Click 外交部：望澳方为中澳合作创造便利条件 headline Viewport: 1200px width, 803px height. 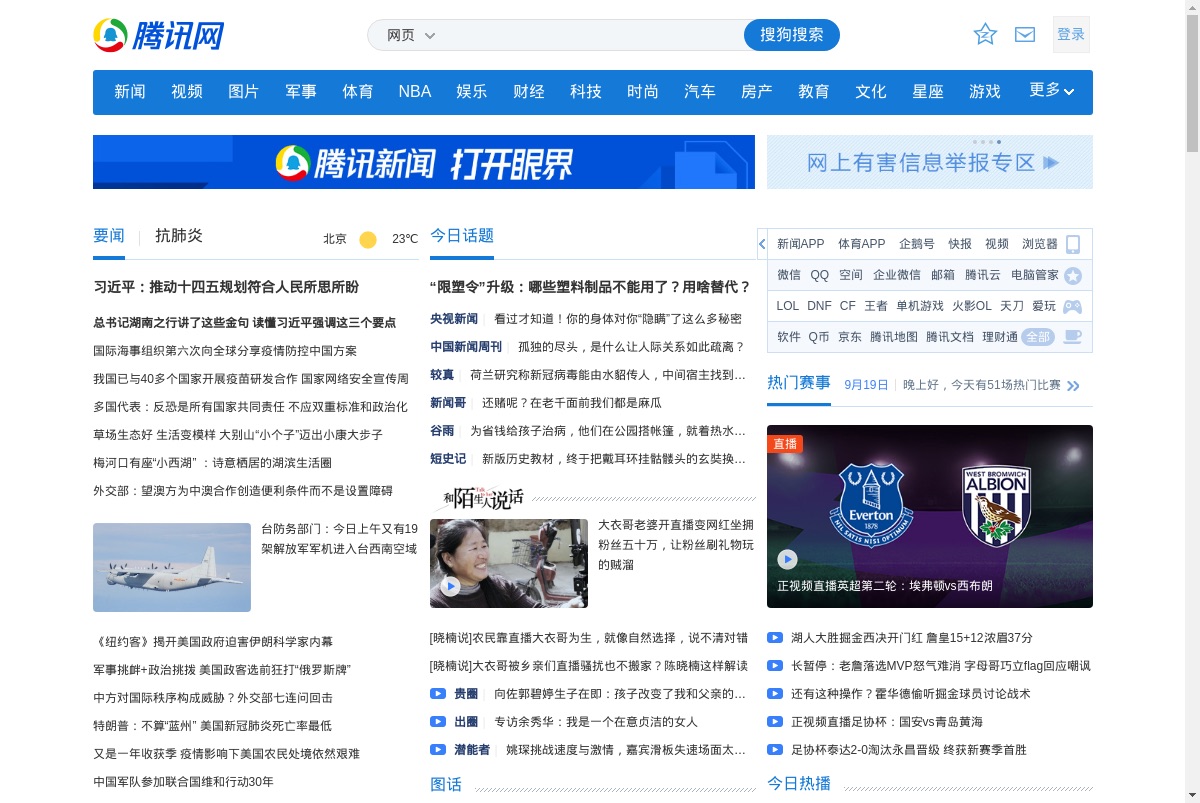243,491
